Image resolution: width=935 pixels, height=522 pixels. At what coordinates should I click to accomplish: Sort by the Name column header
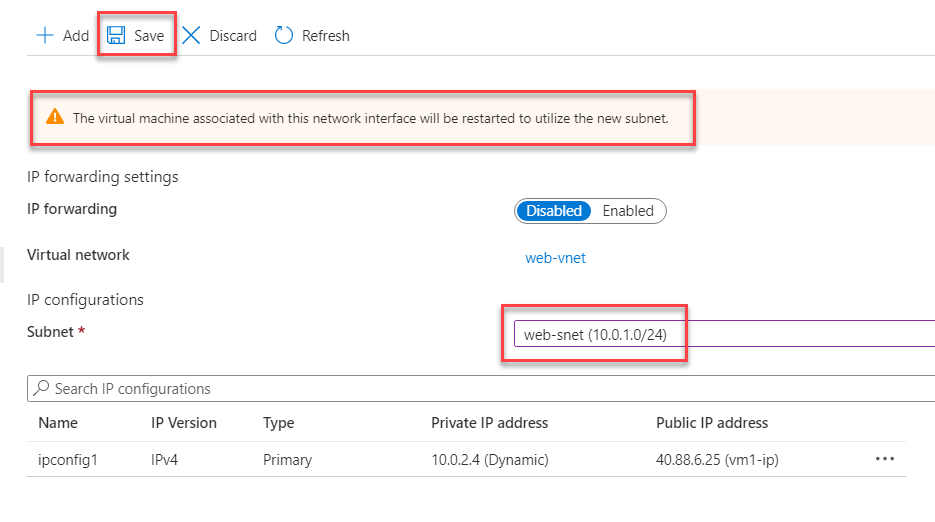(58, 423)
